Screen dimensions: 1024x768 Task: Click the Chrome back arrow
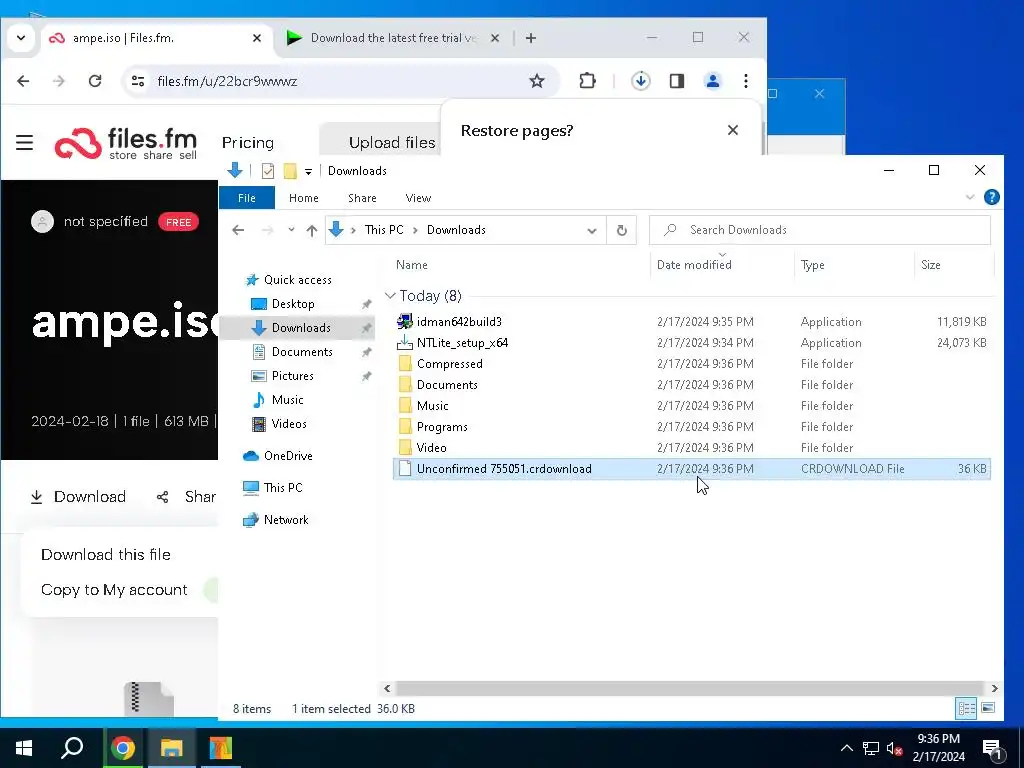coord(23,81)
